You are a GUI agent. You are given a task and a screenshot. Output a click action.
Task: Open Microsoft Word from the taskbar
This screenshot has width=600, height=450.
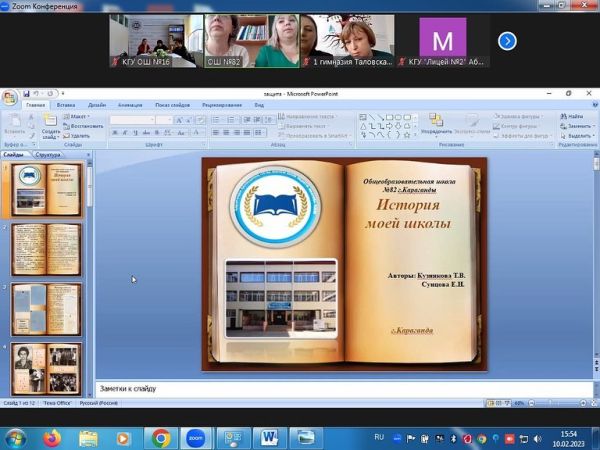pyautogui.click(x=269, y=438)
